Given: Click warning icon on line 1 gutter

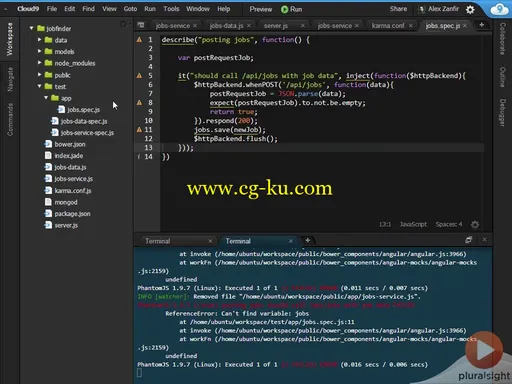Looking at the screenshot, I should pos(139,40).
